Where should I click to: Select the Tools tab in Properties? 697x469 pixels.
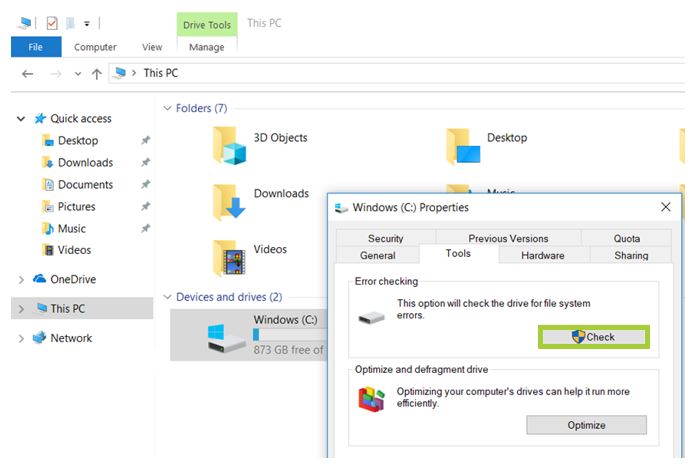[x=458, y=253]
